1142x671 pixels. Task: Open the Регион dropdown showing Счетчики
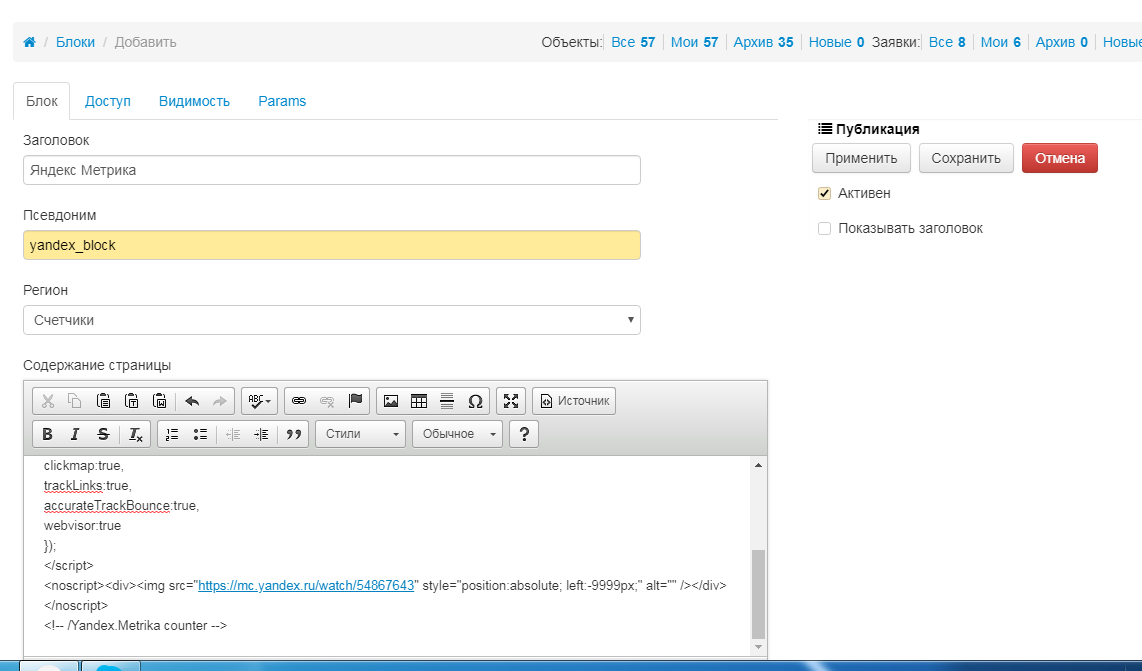(x=331, y=320)
